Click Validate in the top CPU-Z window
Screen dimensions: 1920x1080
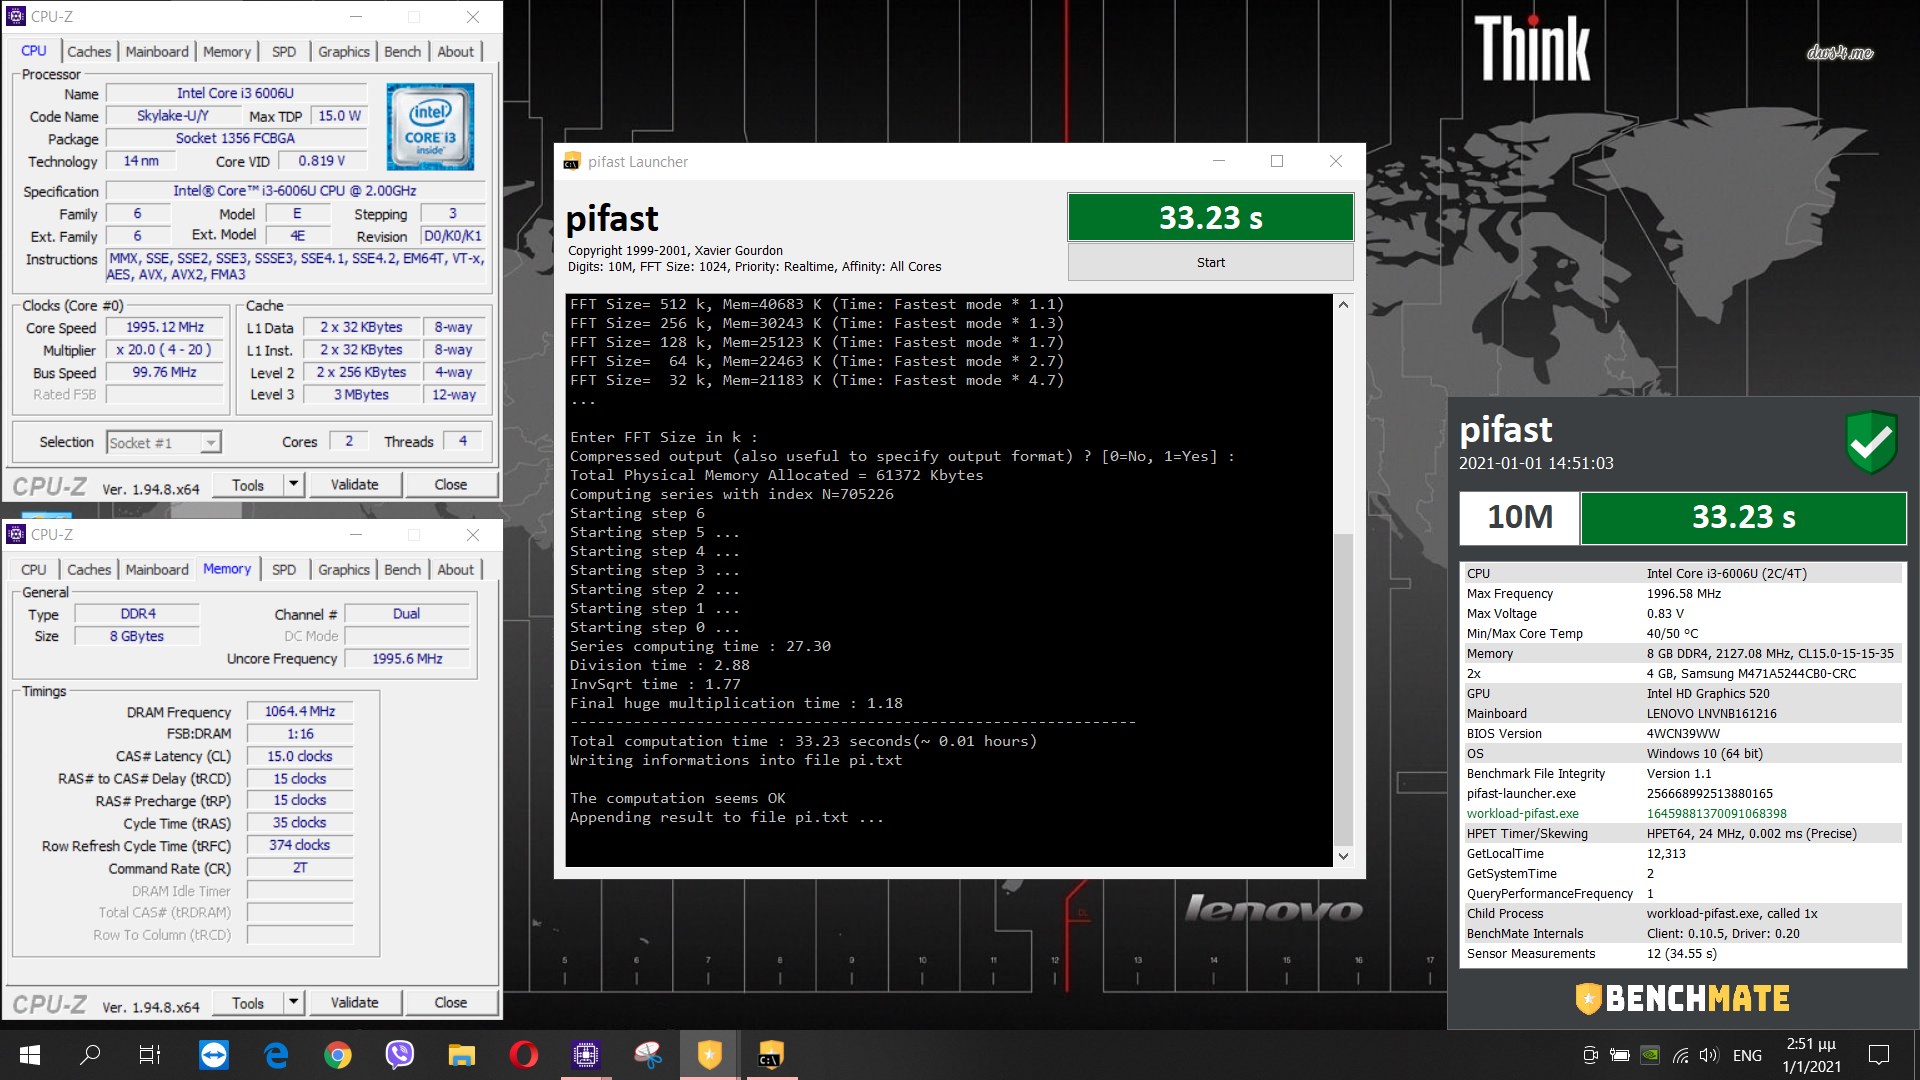355,485
